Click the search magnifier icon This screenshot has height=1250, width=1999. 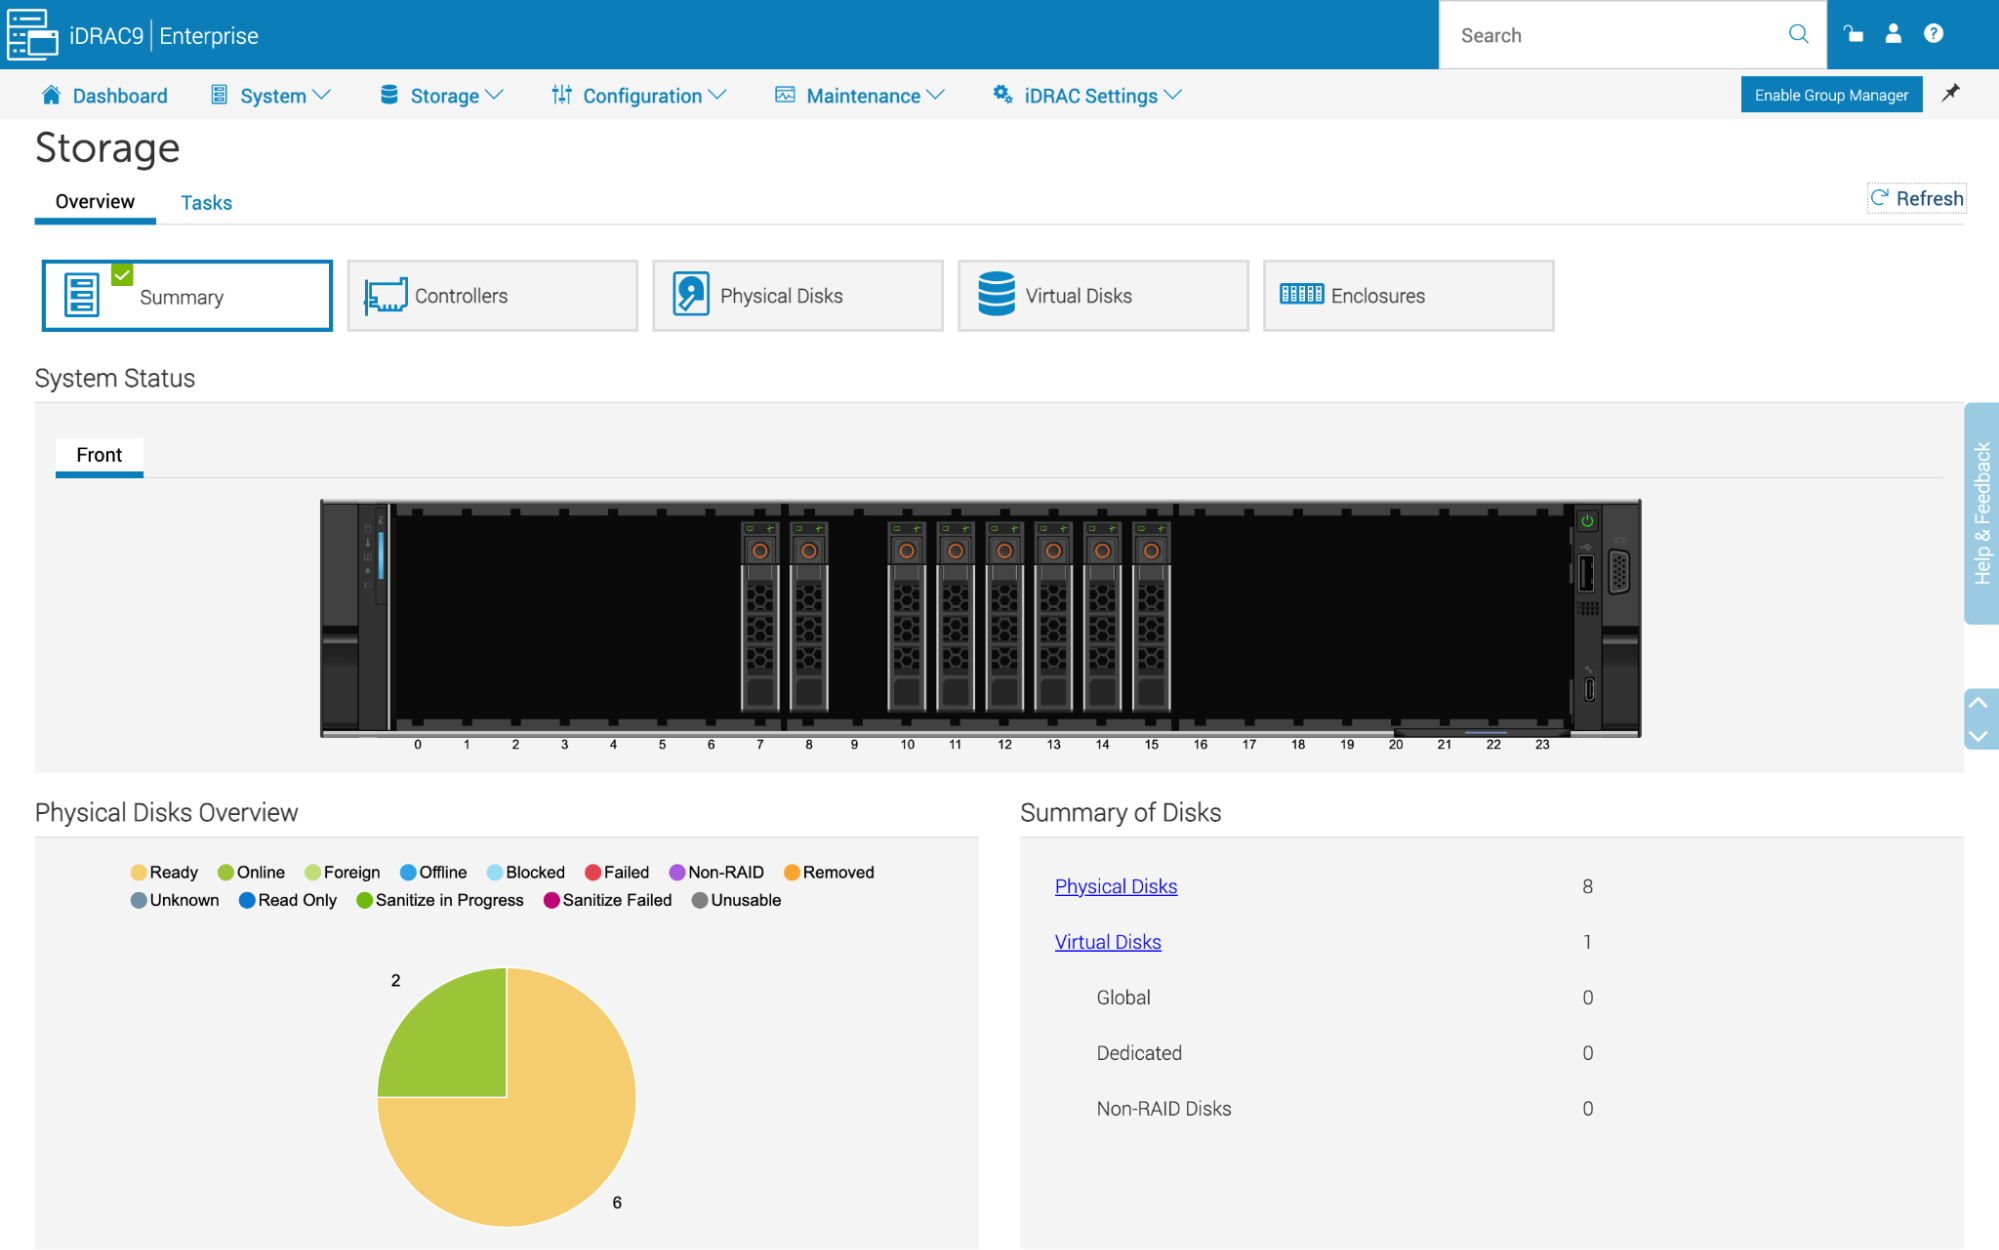click(x=1798, y=34)
